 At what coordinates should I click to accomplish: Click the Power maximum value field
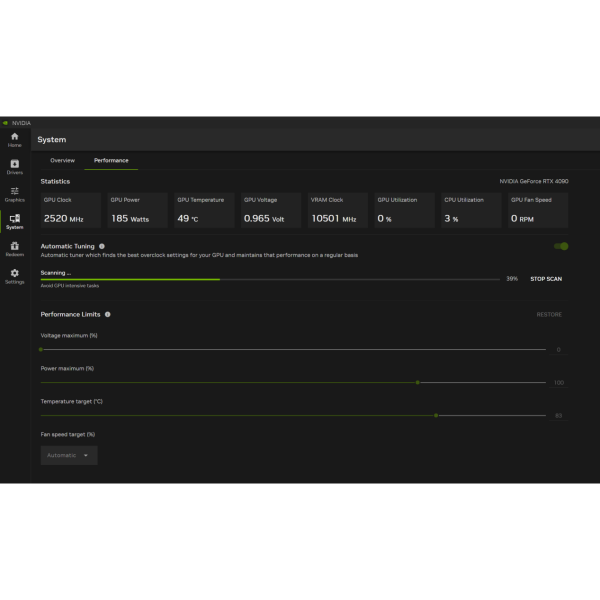coord(559,383)
